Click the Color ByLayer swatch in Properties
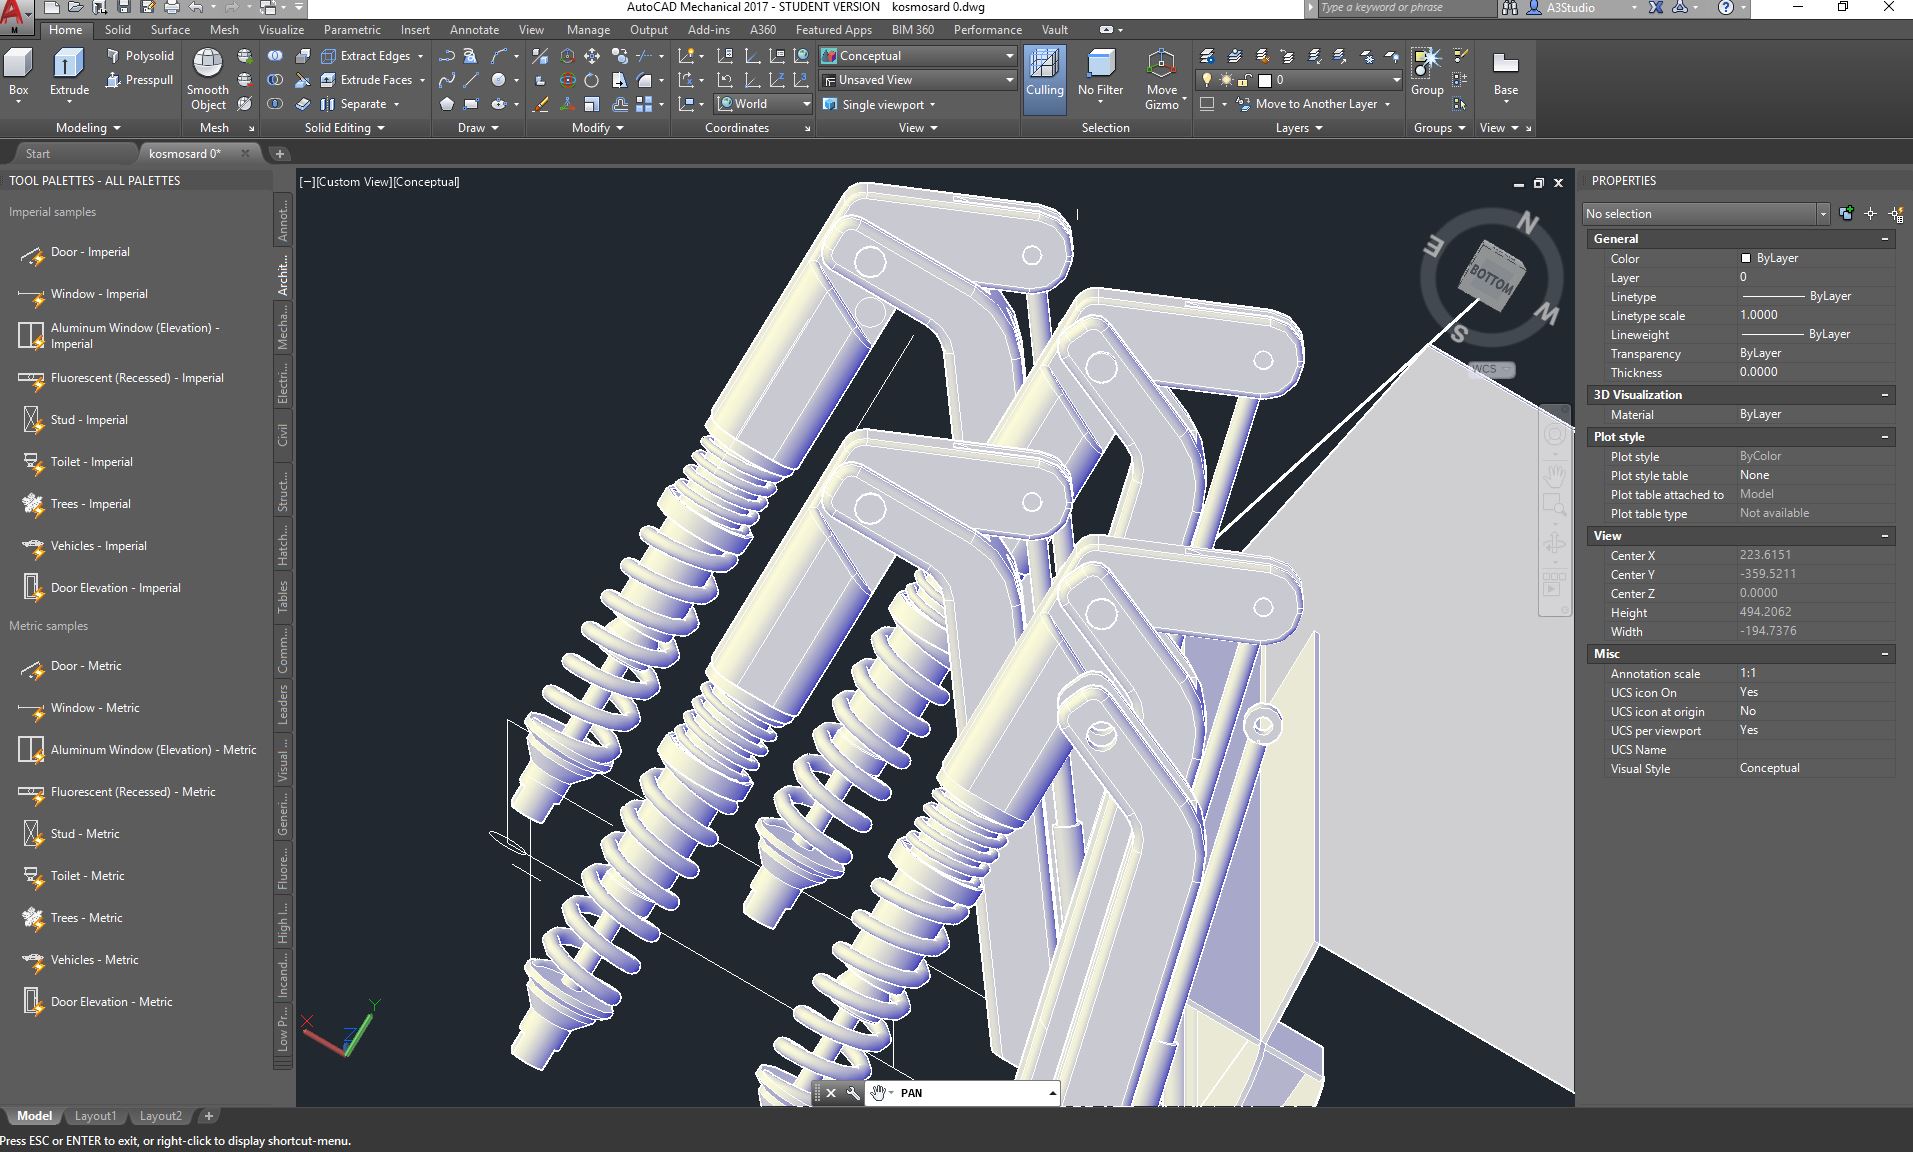Viewport: 1913px width, 1152px height. [1746, 258]
